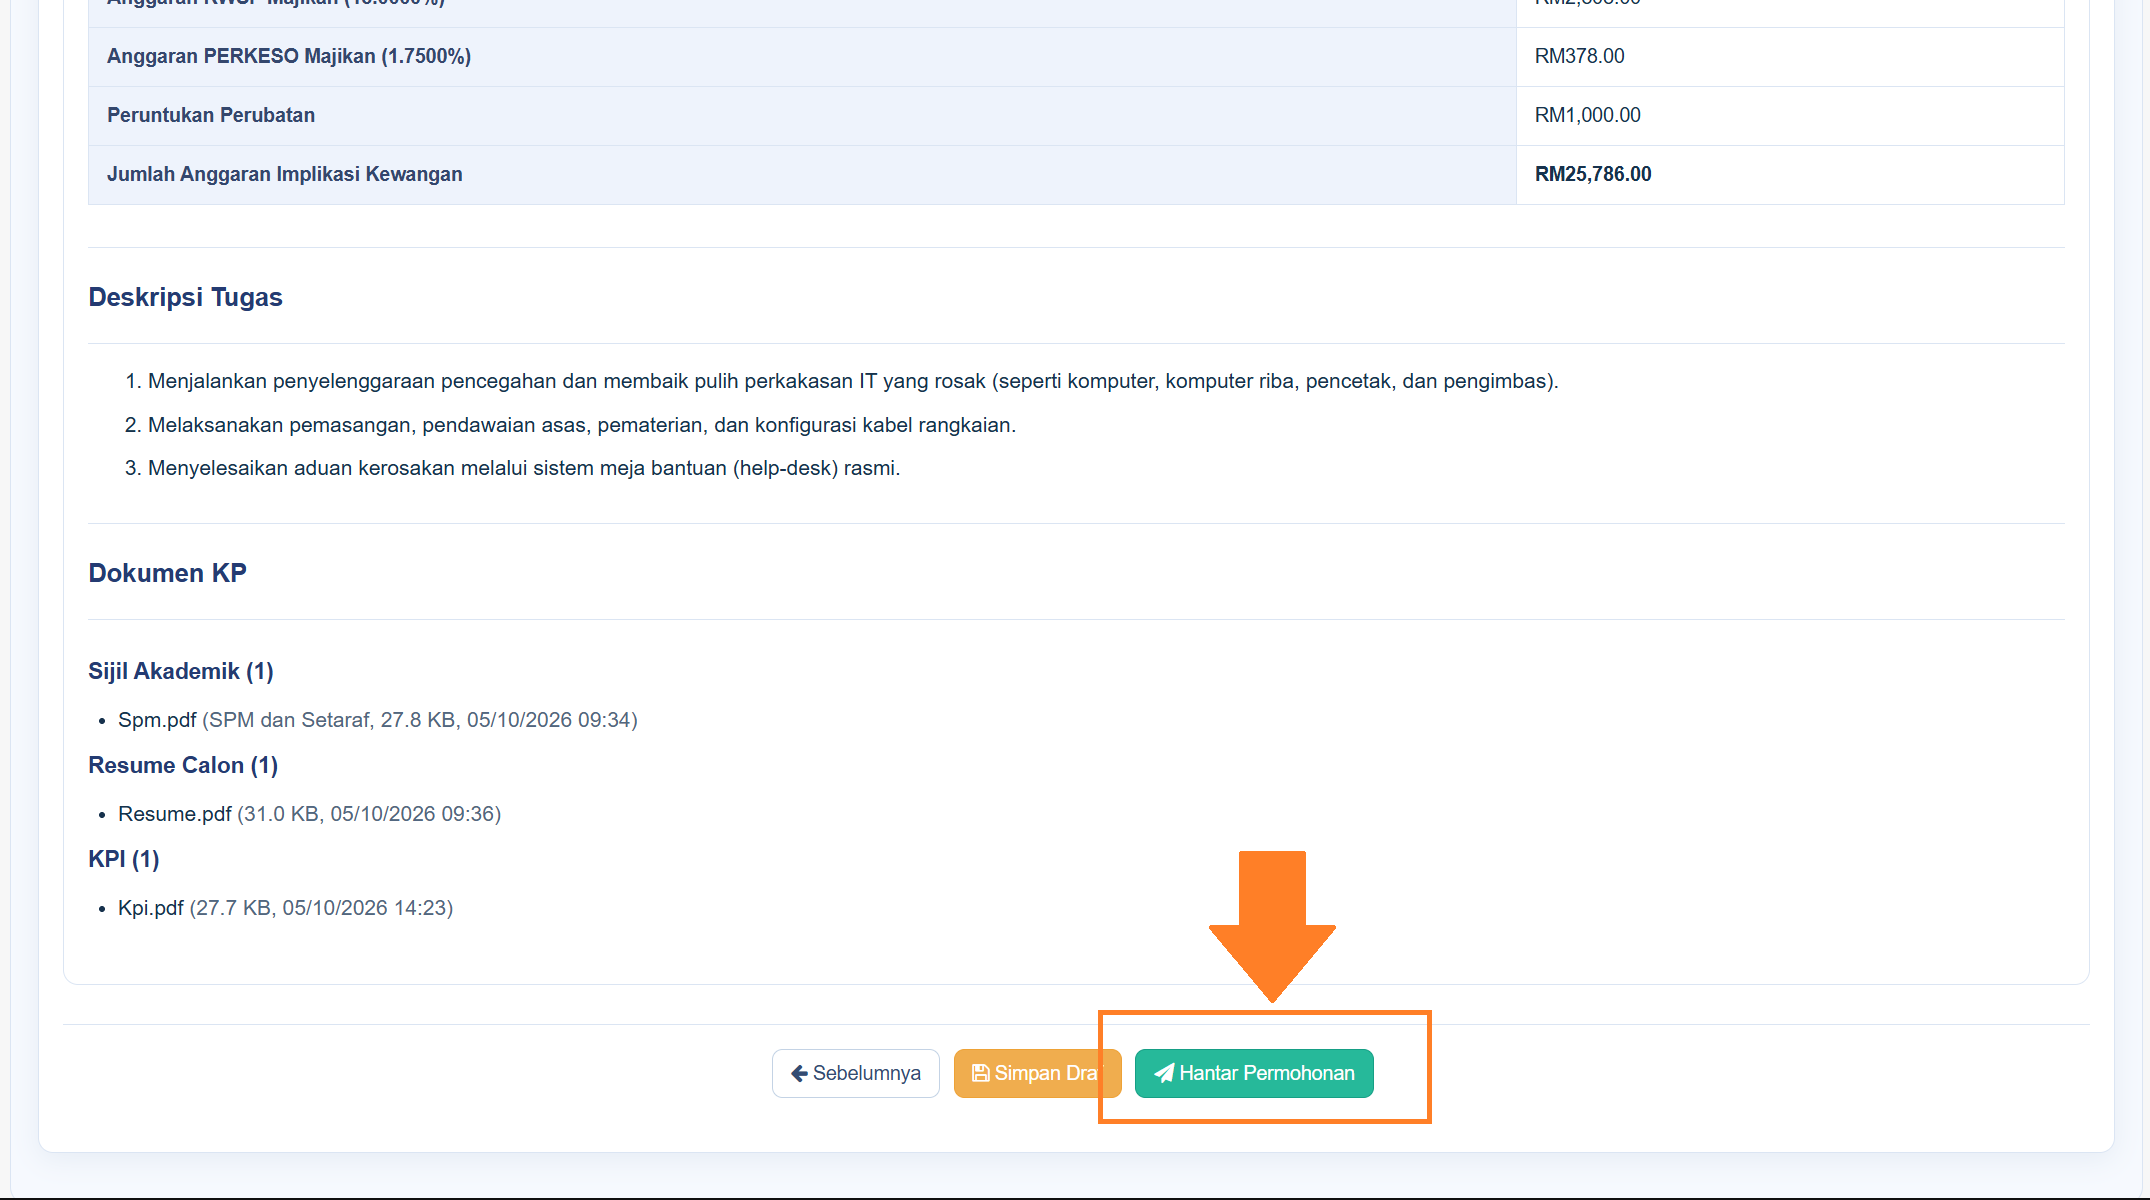Select the RM378.00 PERKESO amount
Viewport: 2150px width, 1200px height.
click(1579, 56)
